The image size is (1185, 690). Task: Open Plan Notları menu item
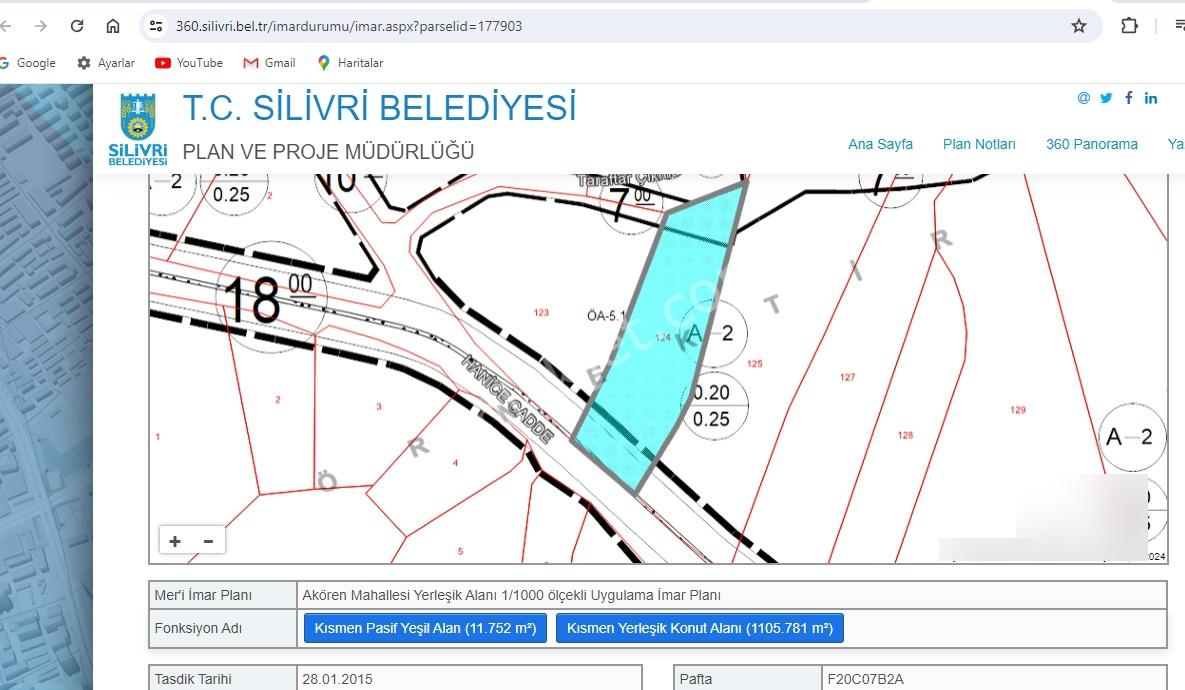click(979, 144)
